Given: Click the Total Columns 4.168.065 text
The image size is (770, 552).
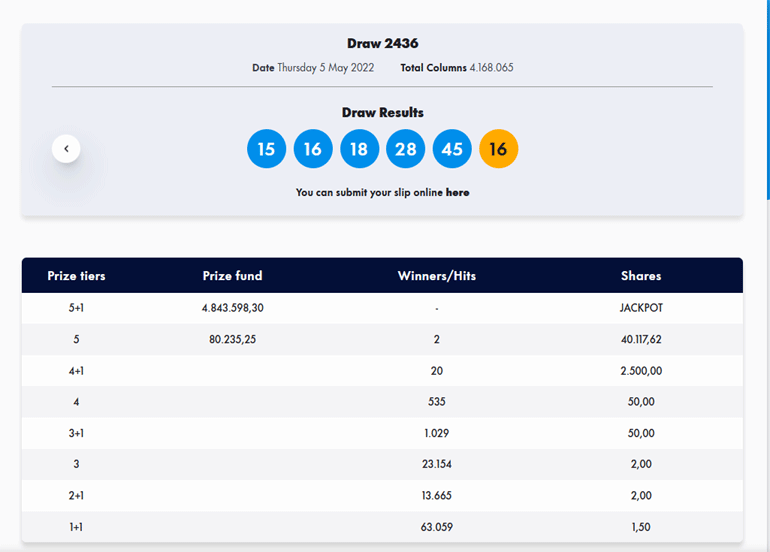Looking at the screenshot, I should 457,68.
